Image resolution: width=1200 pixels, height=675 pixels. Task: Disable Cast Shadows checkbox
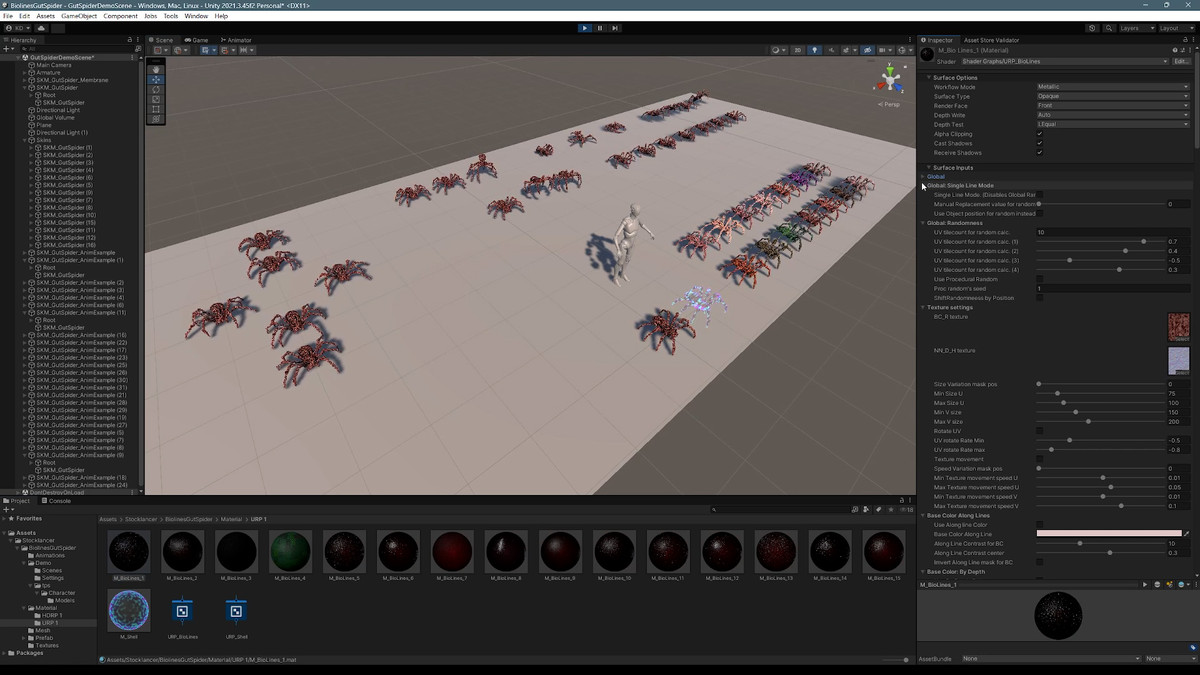tap(1040, 143)
